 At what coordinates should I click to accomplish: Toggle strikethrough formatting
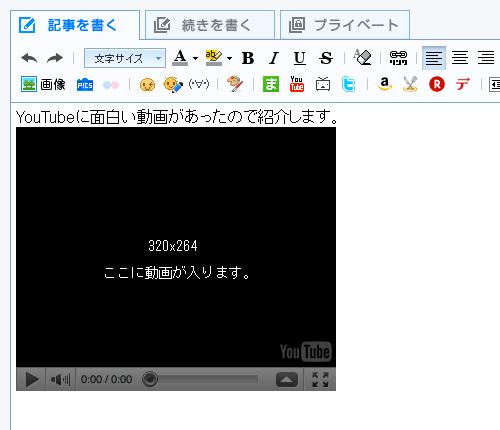coord(326,58)
